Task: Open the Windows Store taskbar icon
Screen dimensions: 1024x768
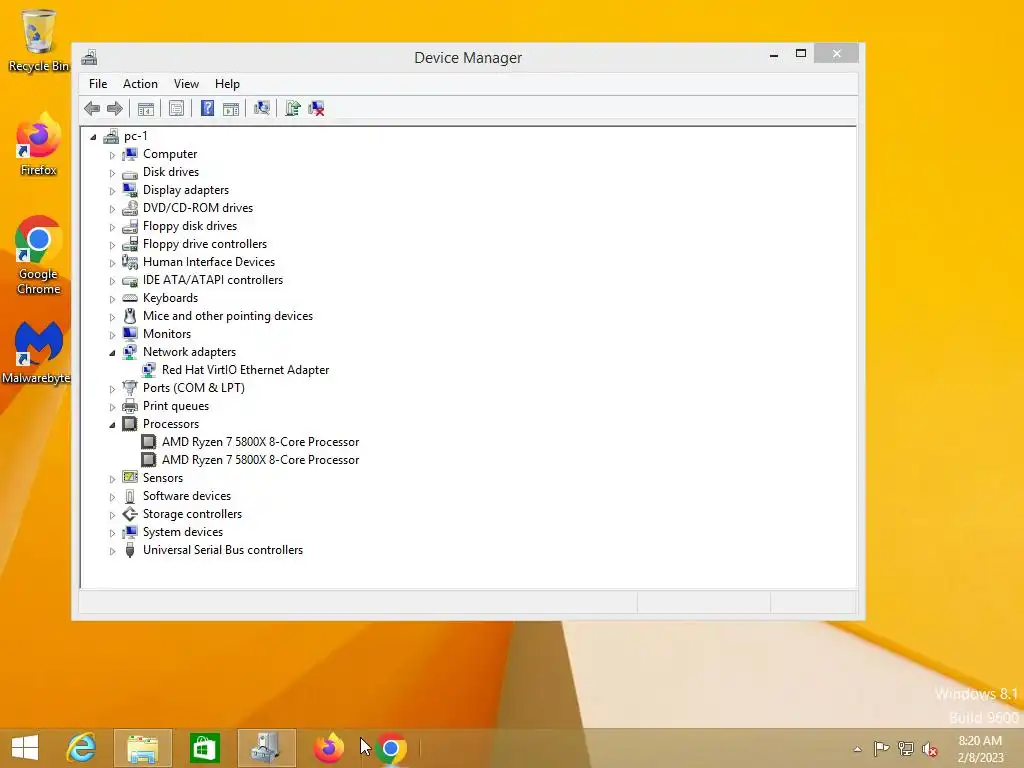Action: click(204, 748)
